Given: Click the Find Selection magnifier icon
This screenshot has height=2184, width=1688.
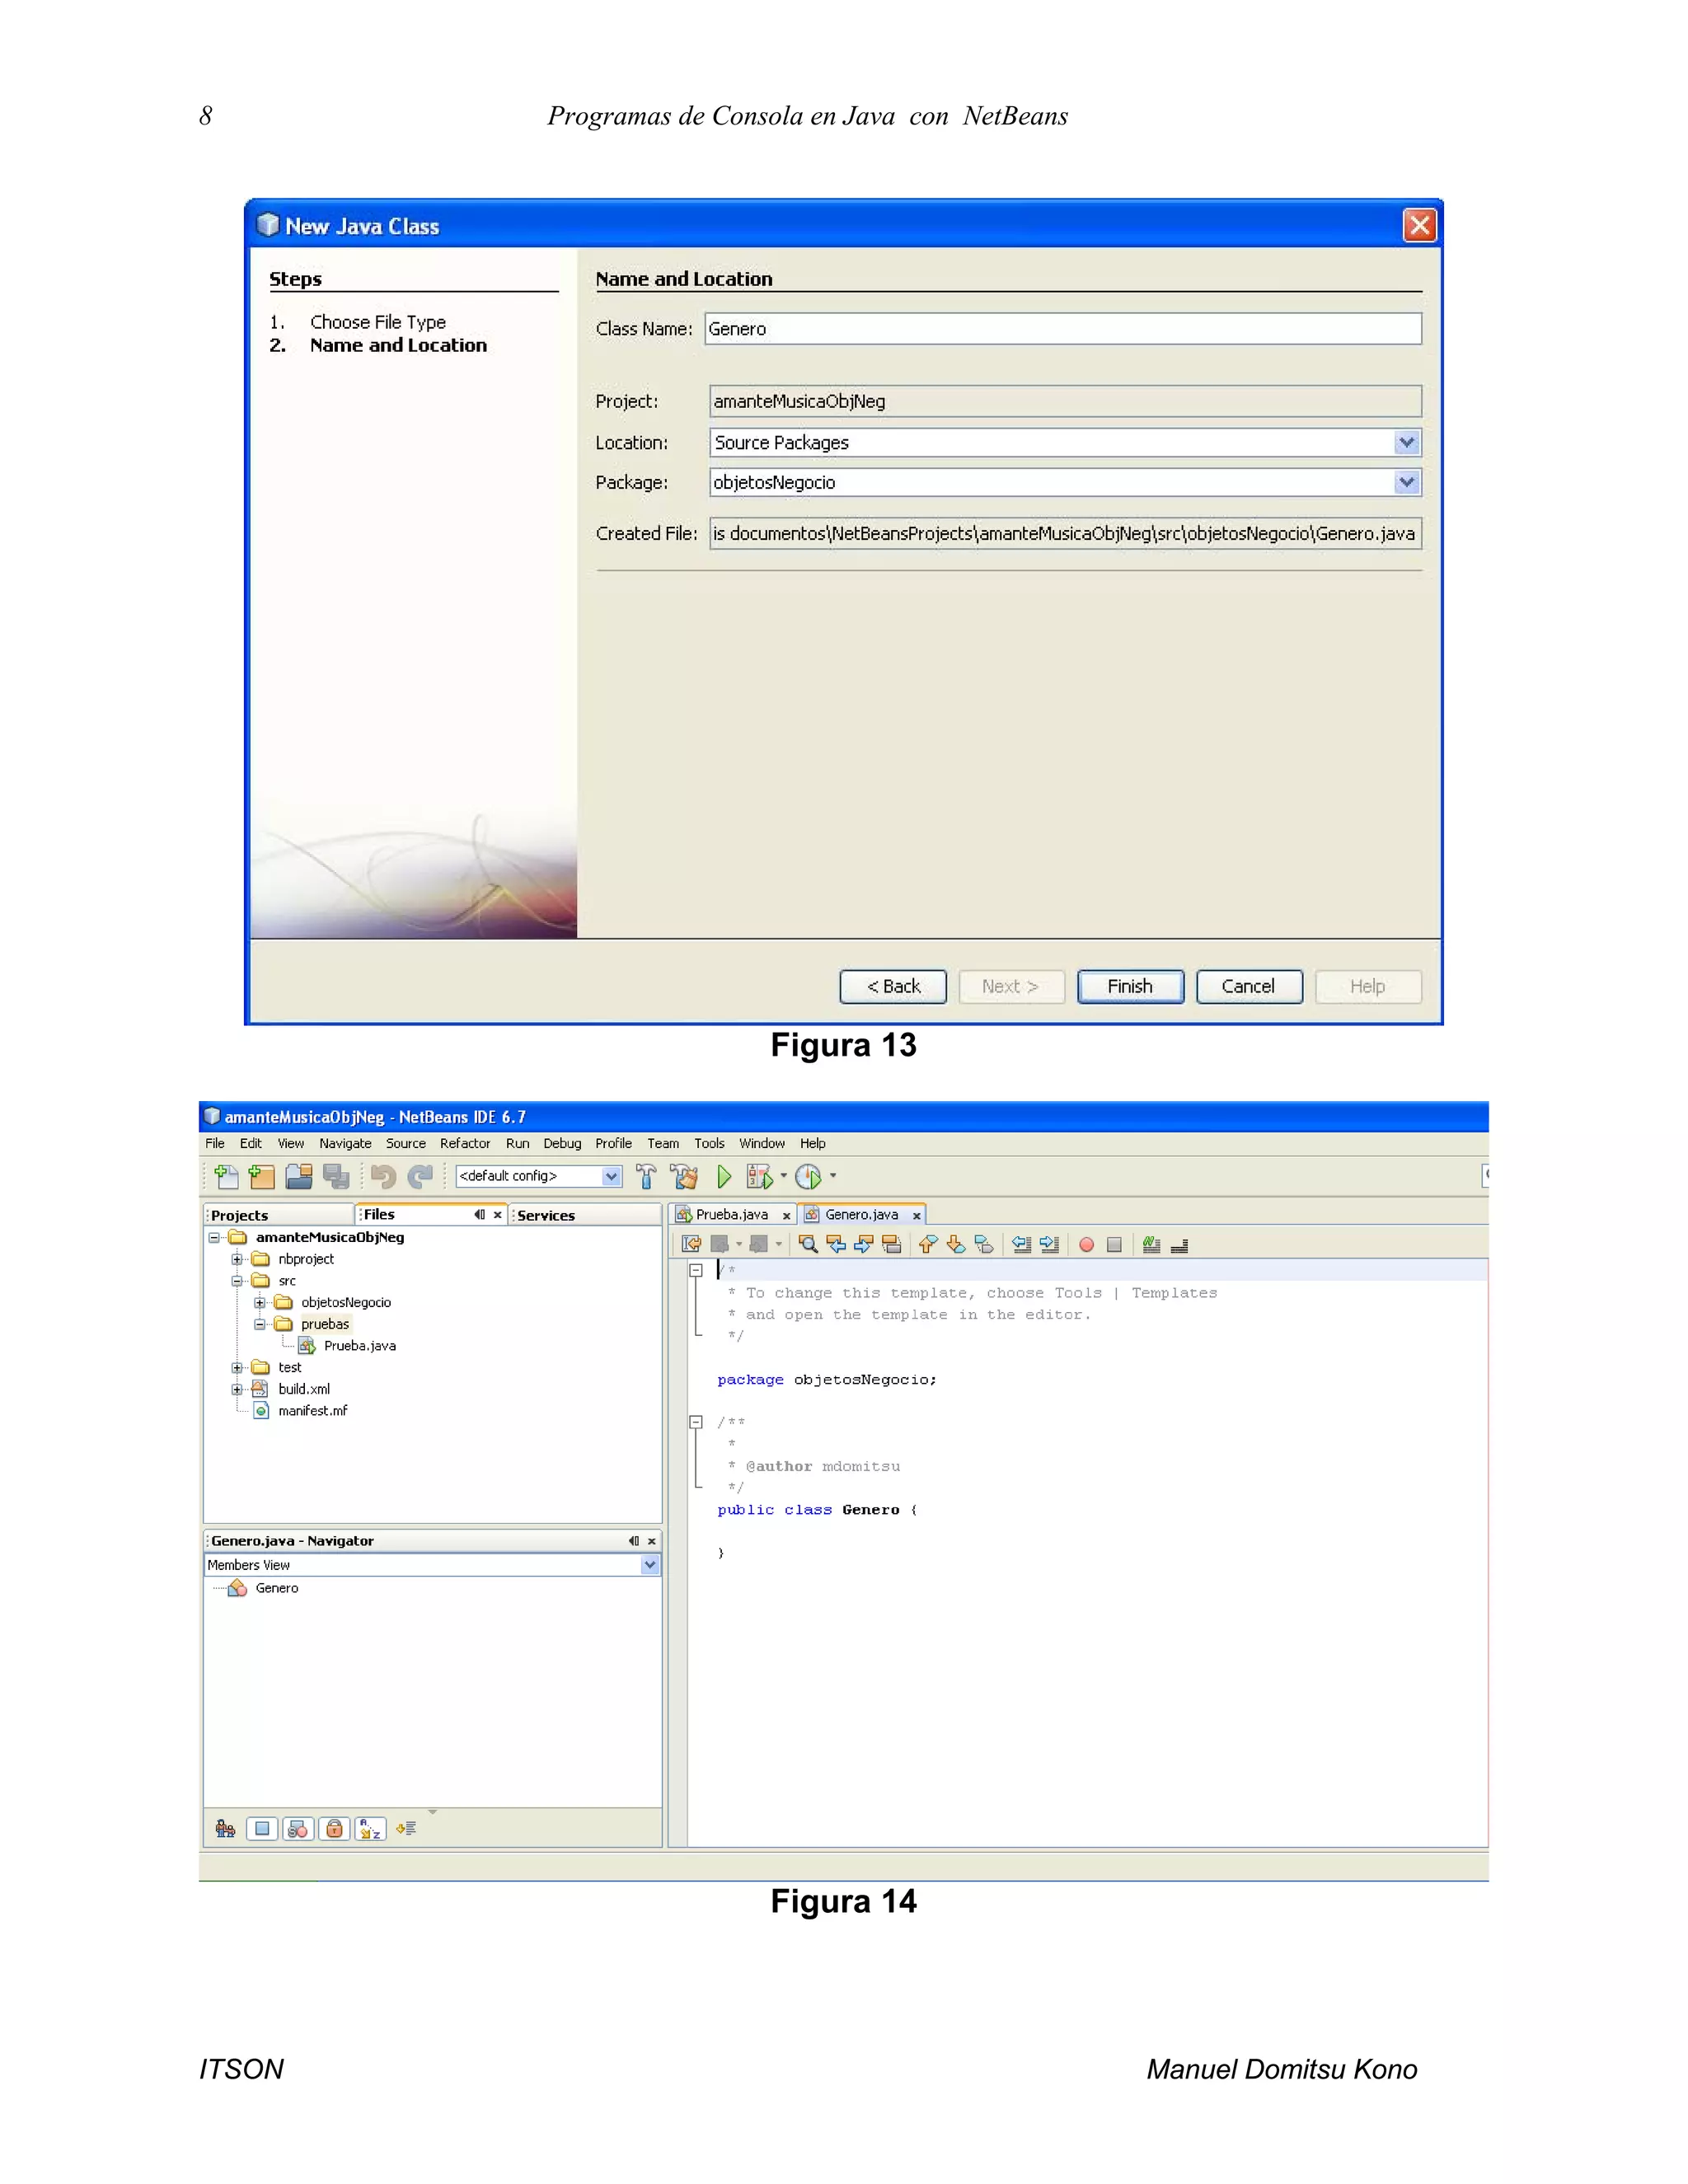Looking at the screenshot, I should [808, 1244].
